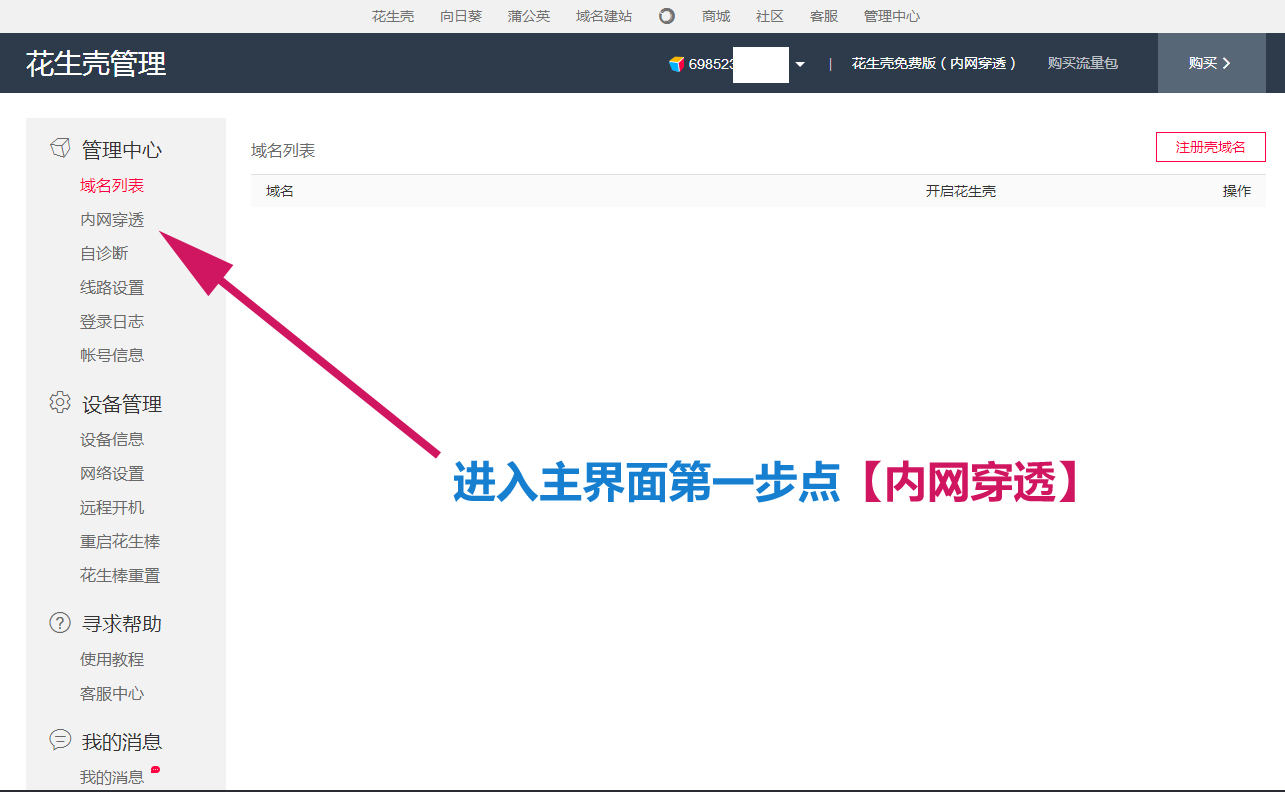1285x792 pixels.
Task: Open 向日葵 in the top navigation
Action: tap(461, 16)
